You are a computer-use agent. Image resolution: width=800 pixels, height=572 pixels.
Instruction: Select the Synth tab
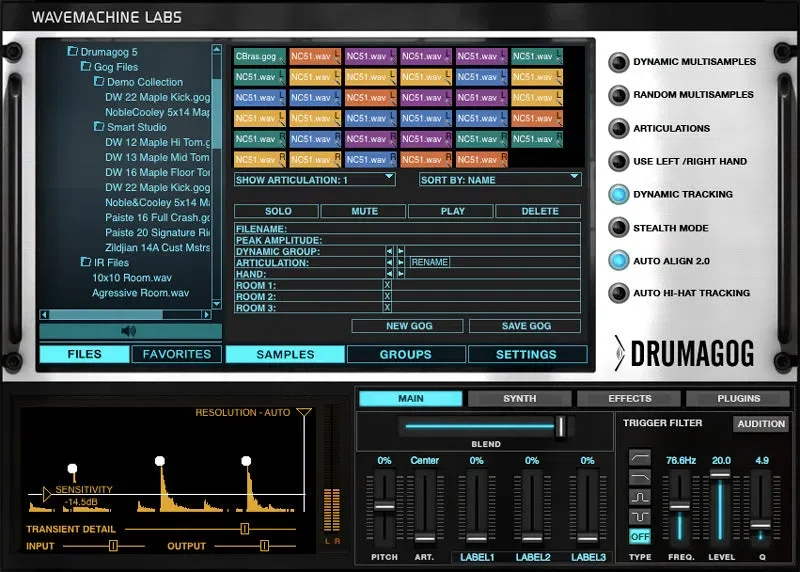519,399
